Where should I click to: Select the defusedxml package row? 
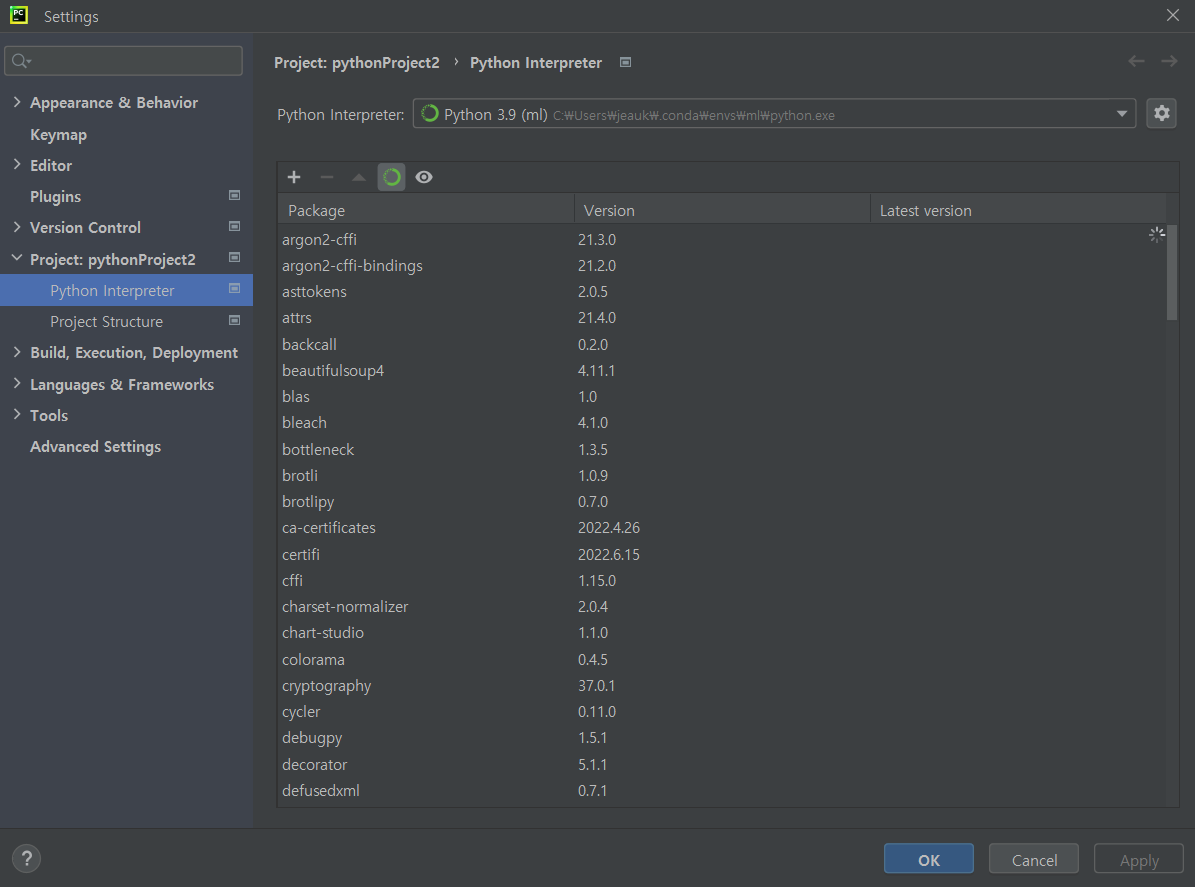click(722, 791)
